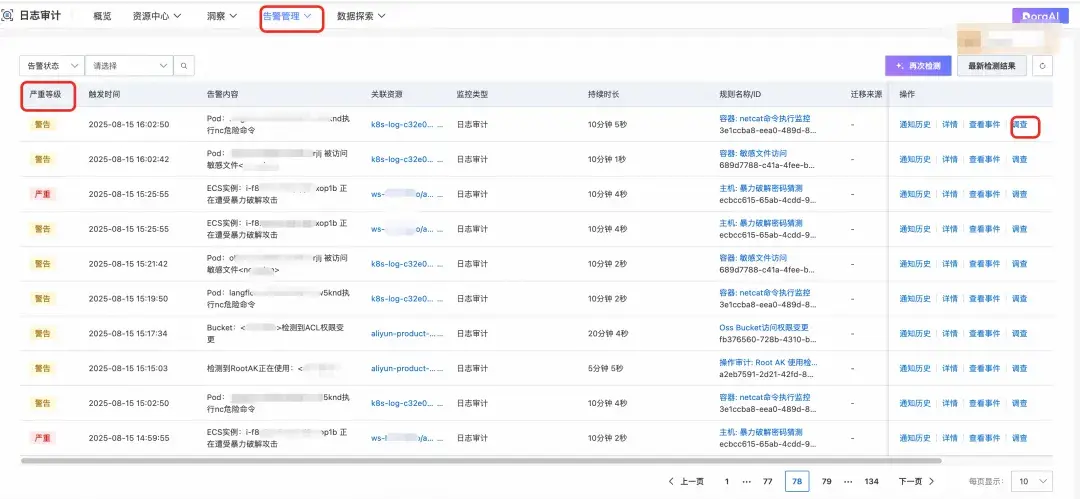Click the ellipsis between pages 1 and 77
The height and width of the screenshot is (499, 1080).
(x=747, y=481)
